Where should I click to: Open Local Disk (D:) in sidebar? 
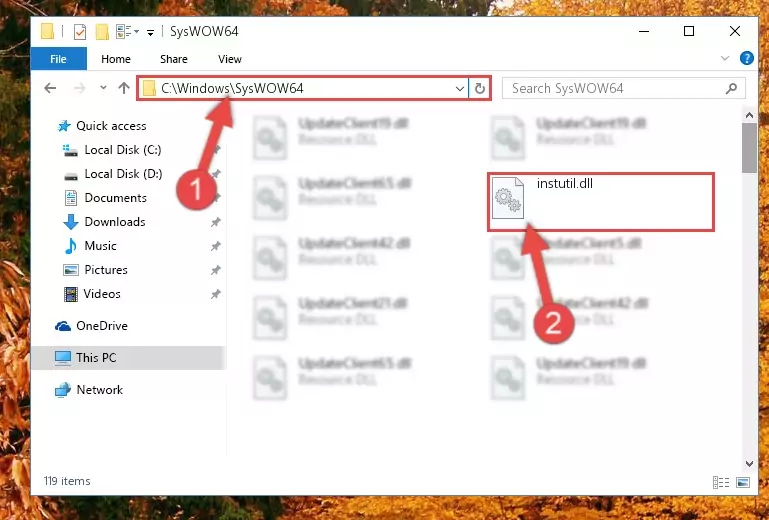(123, 174)
